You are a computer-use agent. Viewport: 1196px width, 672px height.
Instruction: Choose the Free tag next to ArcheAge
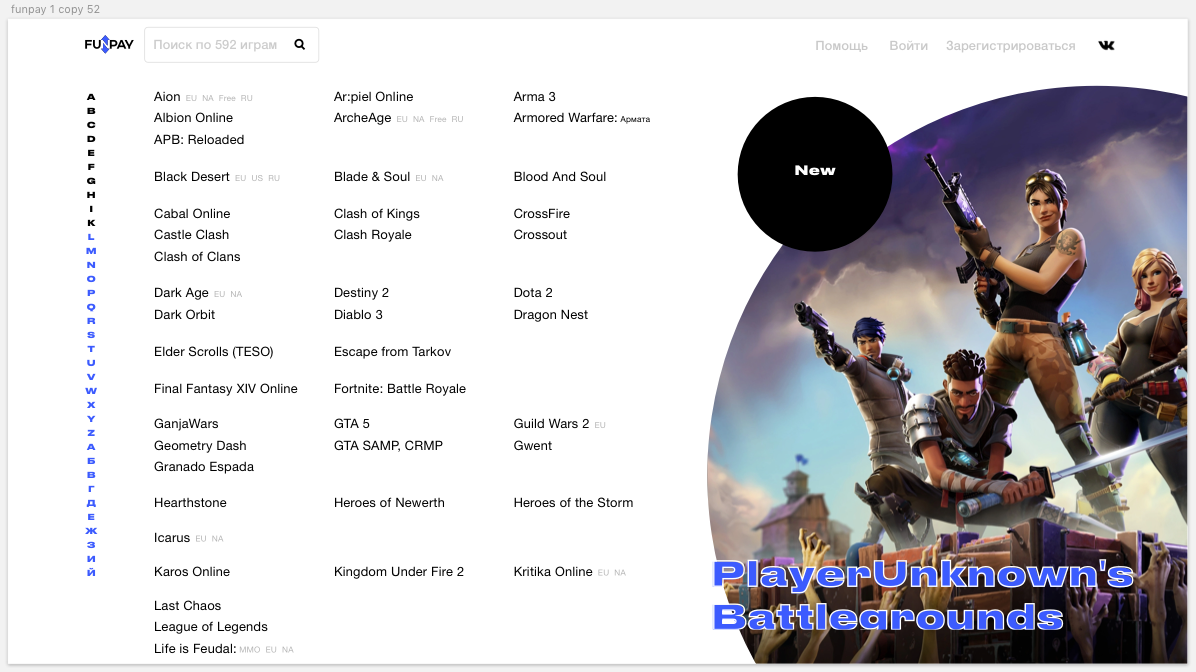[437, 120]
